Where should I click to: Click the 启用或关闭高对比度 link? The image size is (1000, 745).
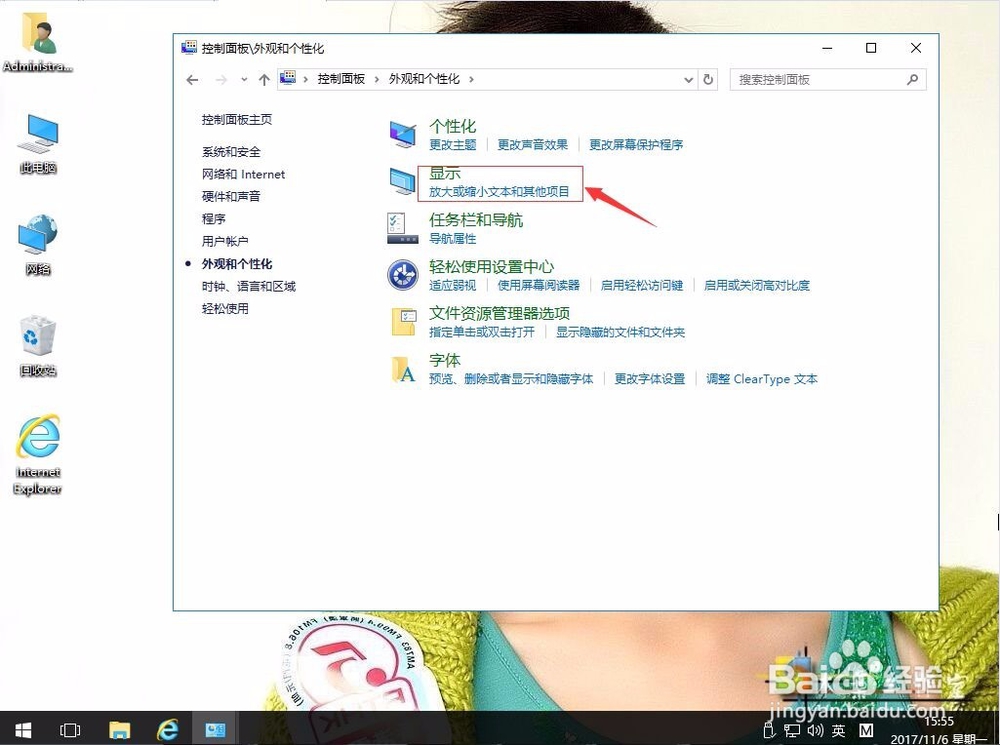point(756,285)
